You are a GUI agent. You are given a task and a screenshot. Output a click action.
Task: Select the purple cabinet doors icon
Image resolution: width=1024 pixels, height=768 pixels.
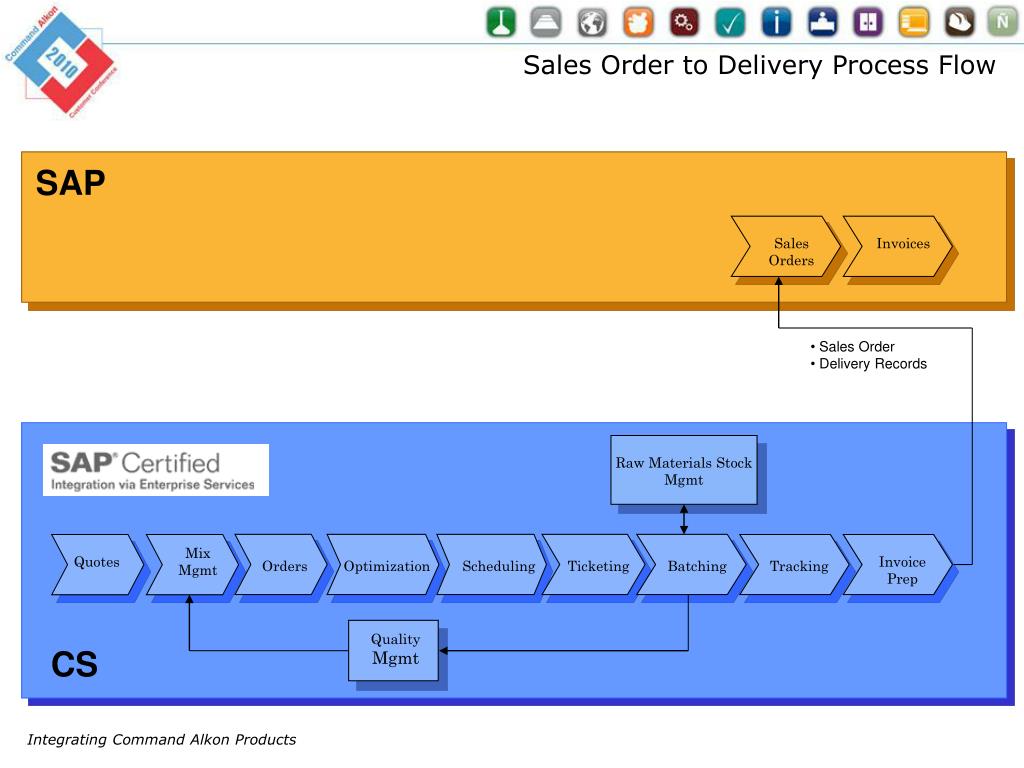pos(868,22)
